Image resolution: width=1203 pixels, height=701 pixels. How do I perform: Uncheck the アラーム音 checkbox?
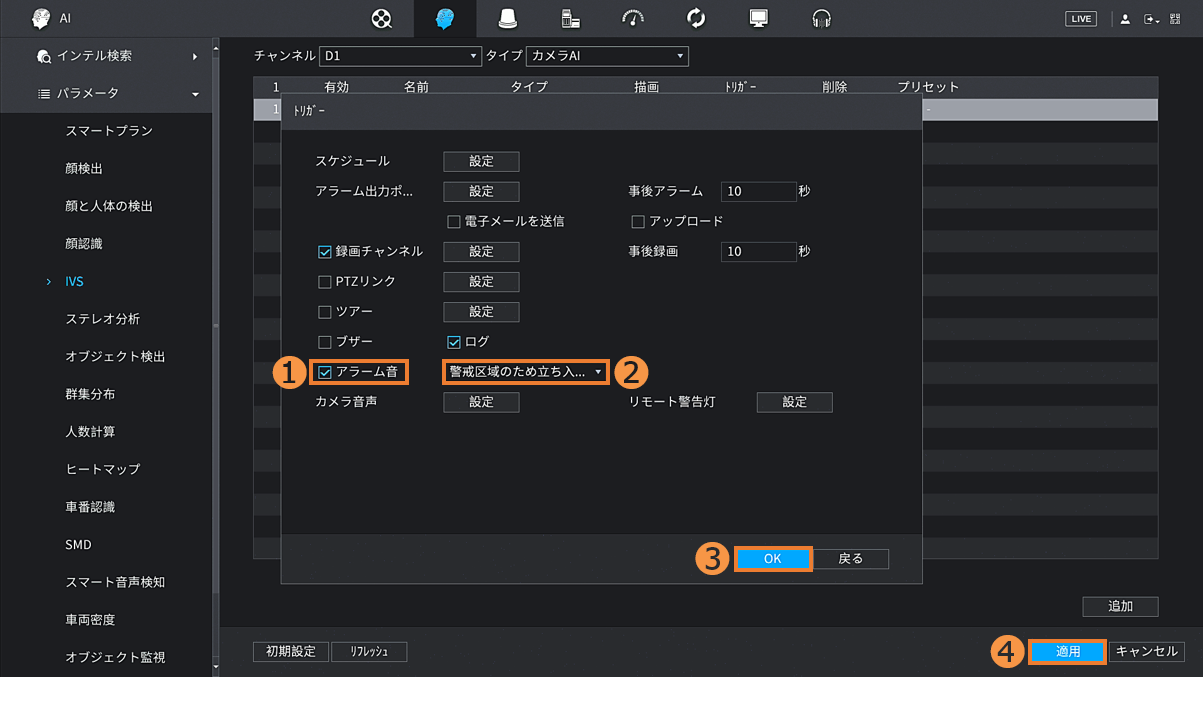click(325, 372)
